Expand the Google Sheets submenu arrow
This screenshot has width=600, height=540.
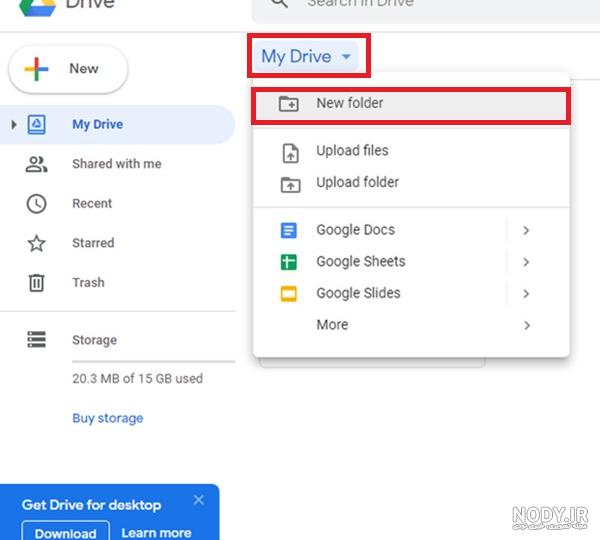click(526, 262)
